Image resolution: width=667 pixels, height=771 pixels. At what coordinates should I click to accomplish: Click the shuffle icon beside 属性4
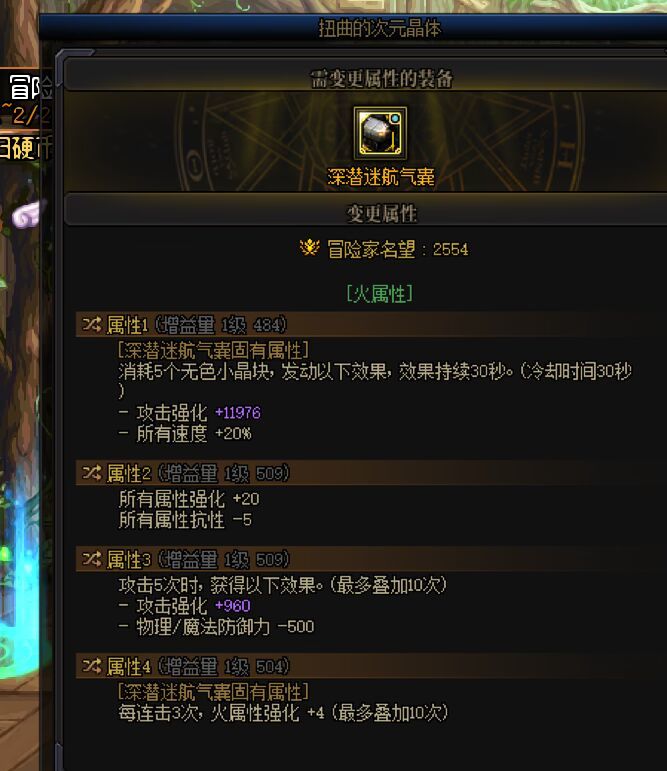point(91,666)
